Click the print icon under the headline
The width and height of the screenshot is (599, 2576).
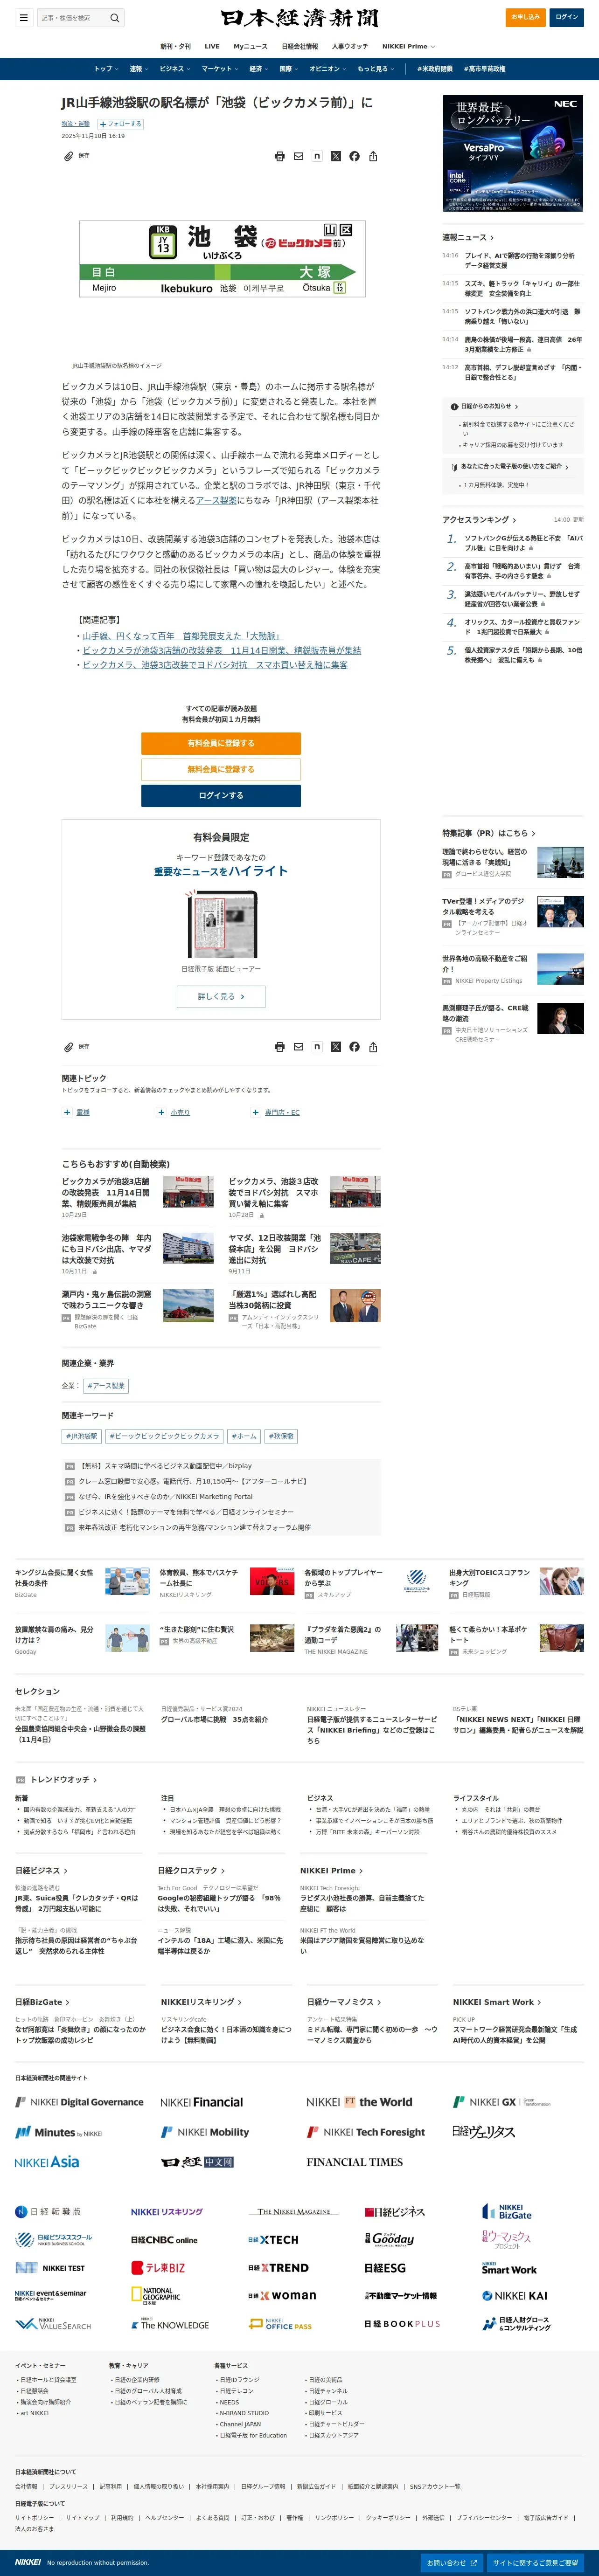[280, 156]
